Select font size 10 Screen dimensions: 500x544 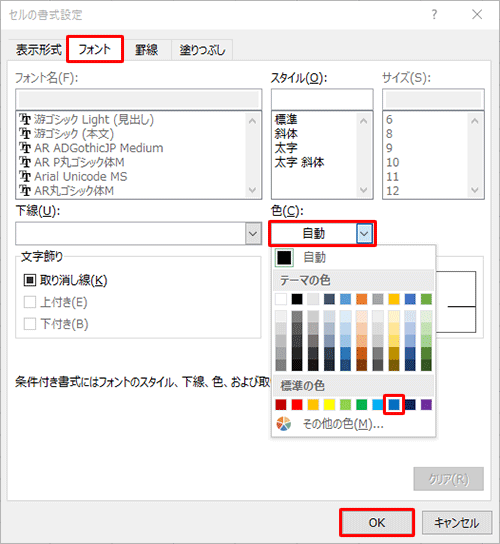[x=392, y=162]
